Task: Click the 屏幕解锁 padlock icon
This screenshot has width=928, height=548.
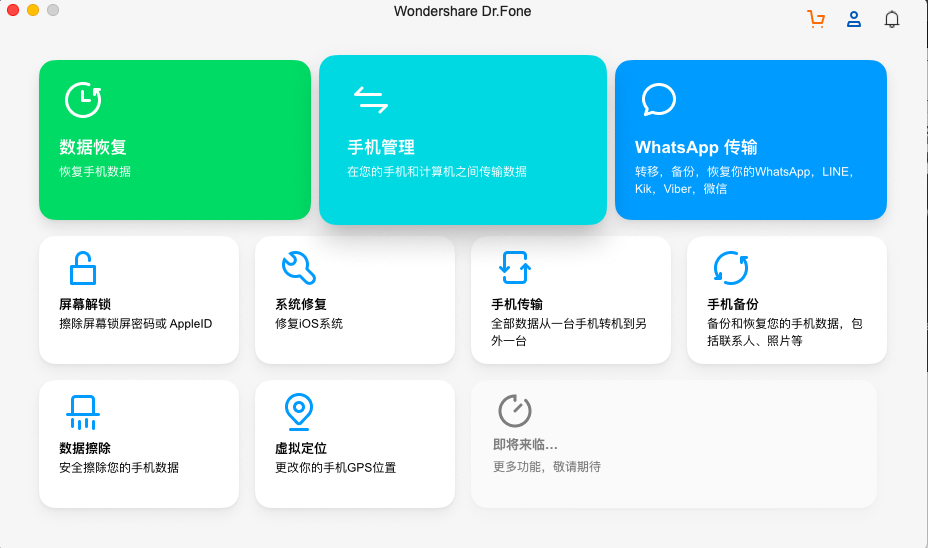Action: pyautogui.click(x=83, y=268)
